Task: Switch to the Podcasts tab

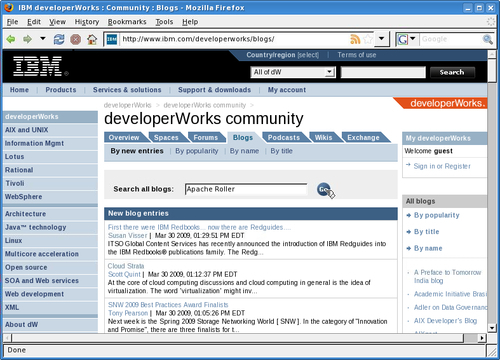Action: (x=284, y=138)
